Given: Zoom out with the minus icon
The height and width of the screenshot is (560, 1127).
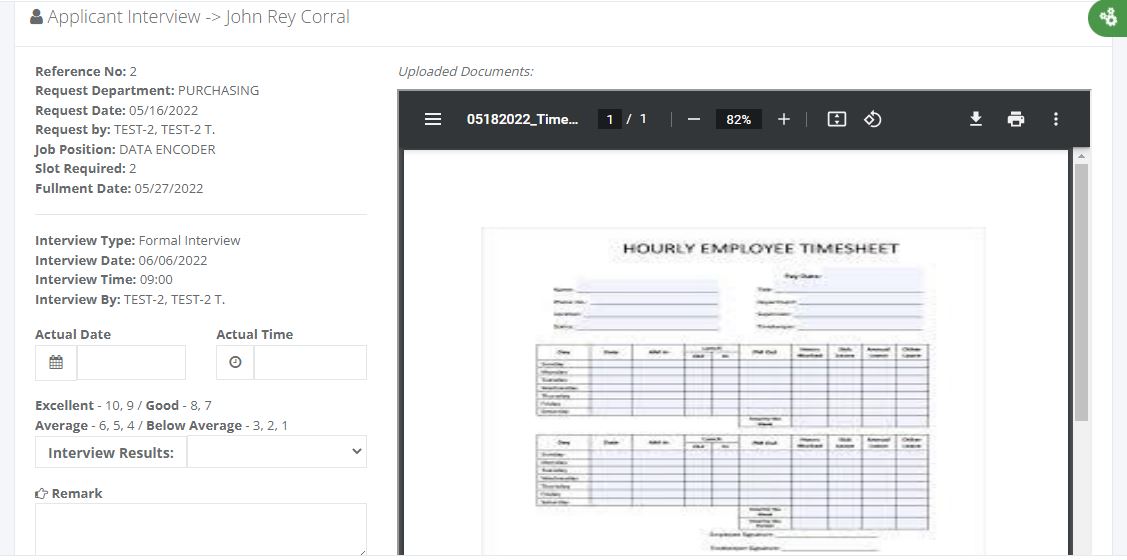Looking at the screenshot, I should 694,119.
